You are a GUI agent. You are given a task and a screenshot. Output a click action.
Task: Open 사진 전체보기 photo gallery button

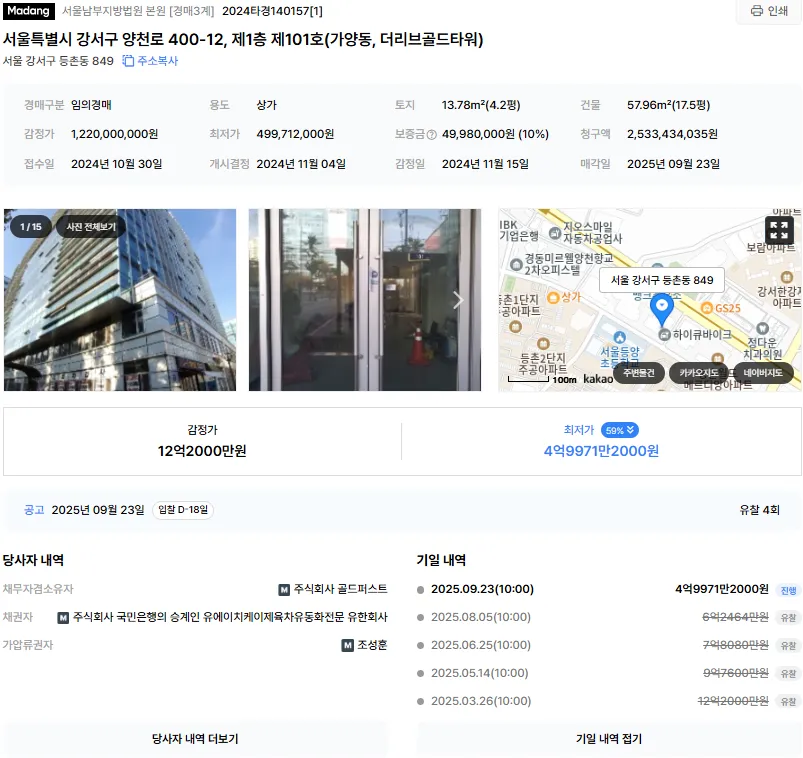[x=91, y=227]
